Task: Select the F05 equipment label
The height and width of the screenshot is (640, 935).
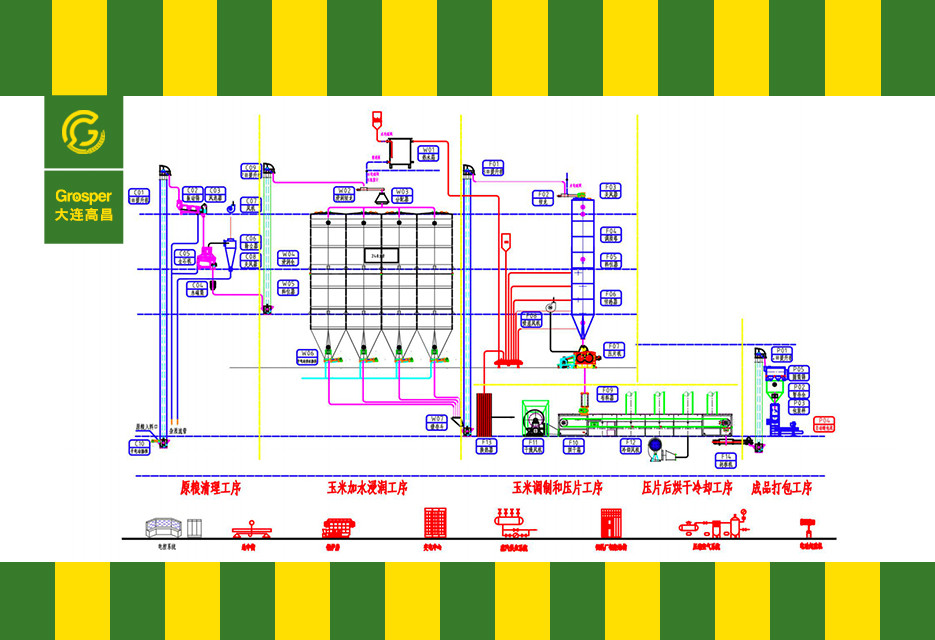Action: (611, 261)
